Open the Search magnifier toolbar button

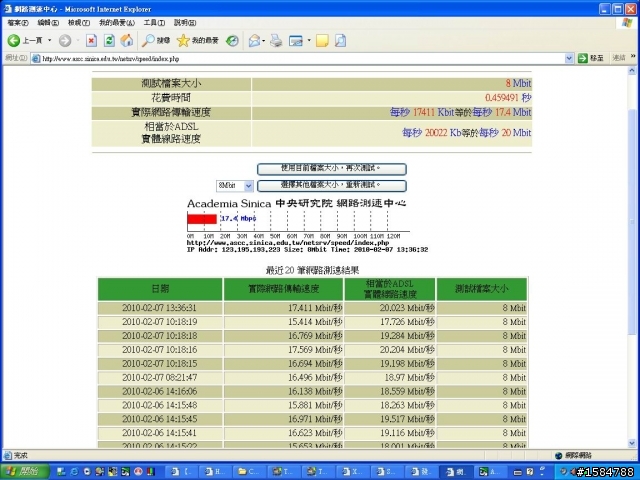[156, 40]
